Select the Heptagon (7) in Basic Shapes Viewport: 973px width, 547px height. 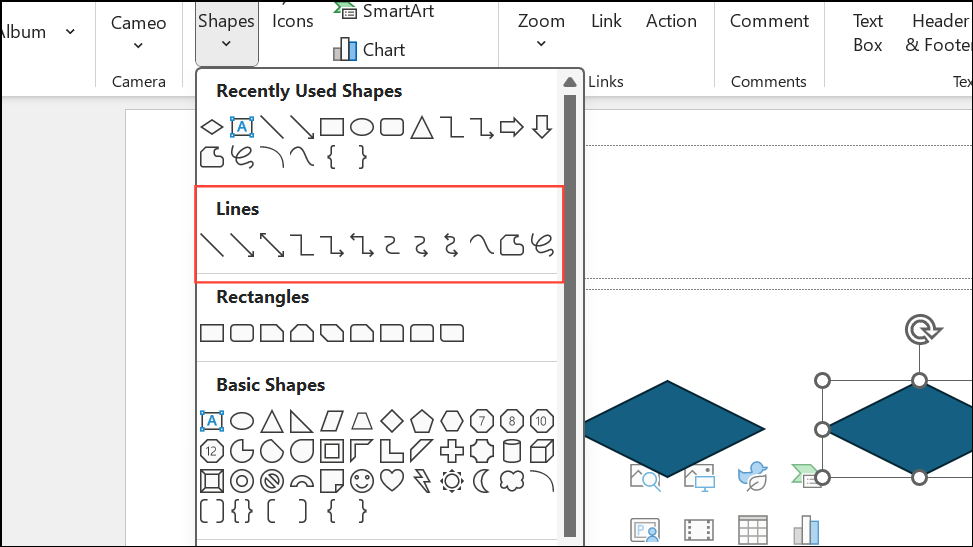click(x=482, y=421)
